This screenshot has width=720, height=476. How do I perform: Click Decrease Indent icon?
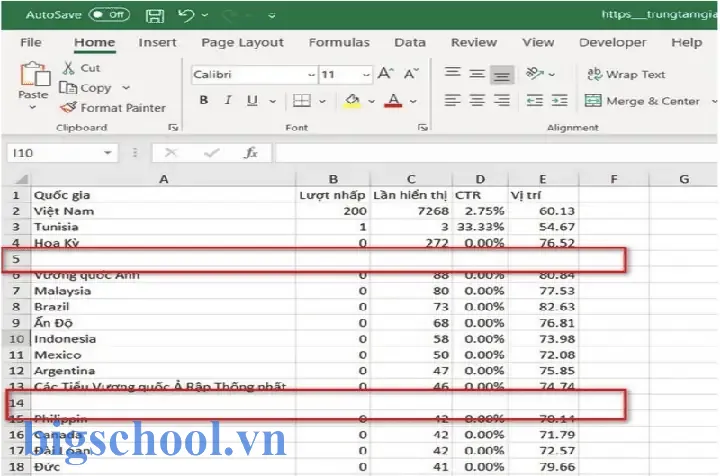point(534,100)
